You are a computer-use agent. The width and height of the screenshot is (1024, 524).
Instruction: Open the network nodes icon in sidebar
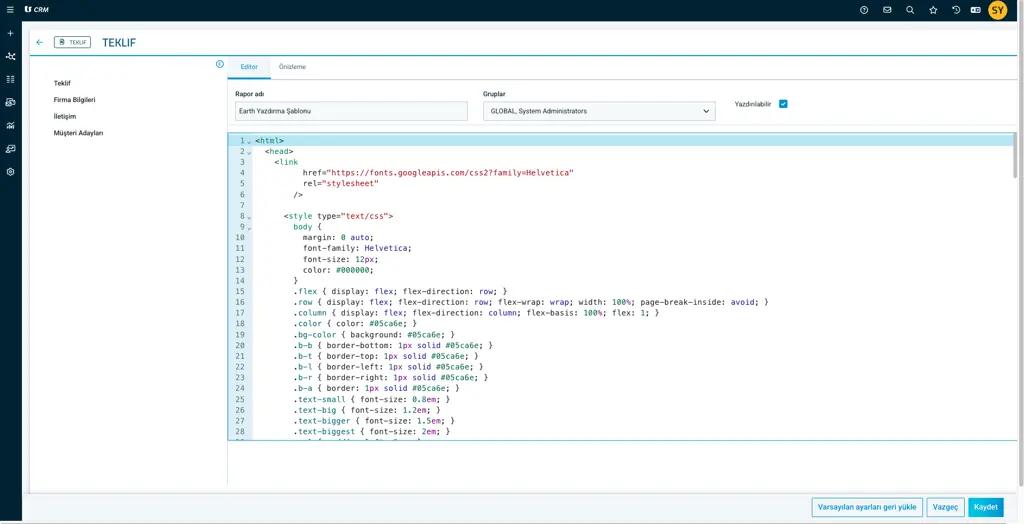click(10, 56)
